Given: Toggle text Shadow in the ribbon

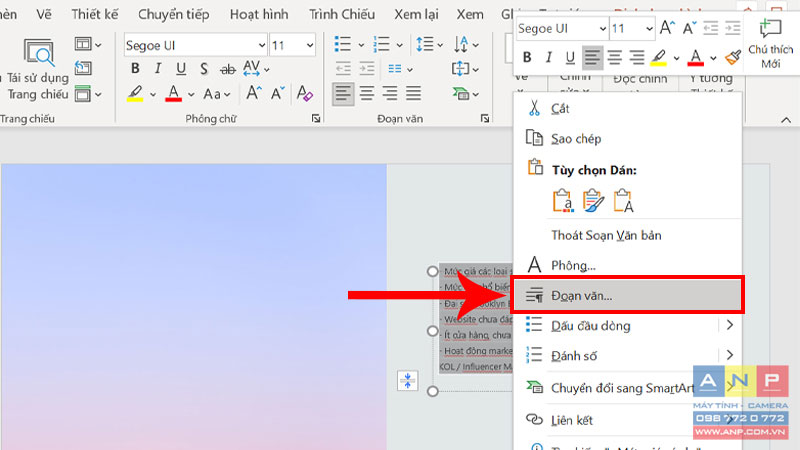Looking at the screenshot, I should [204, 68].
